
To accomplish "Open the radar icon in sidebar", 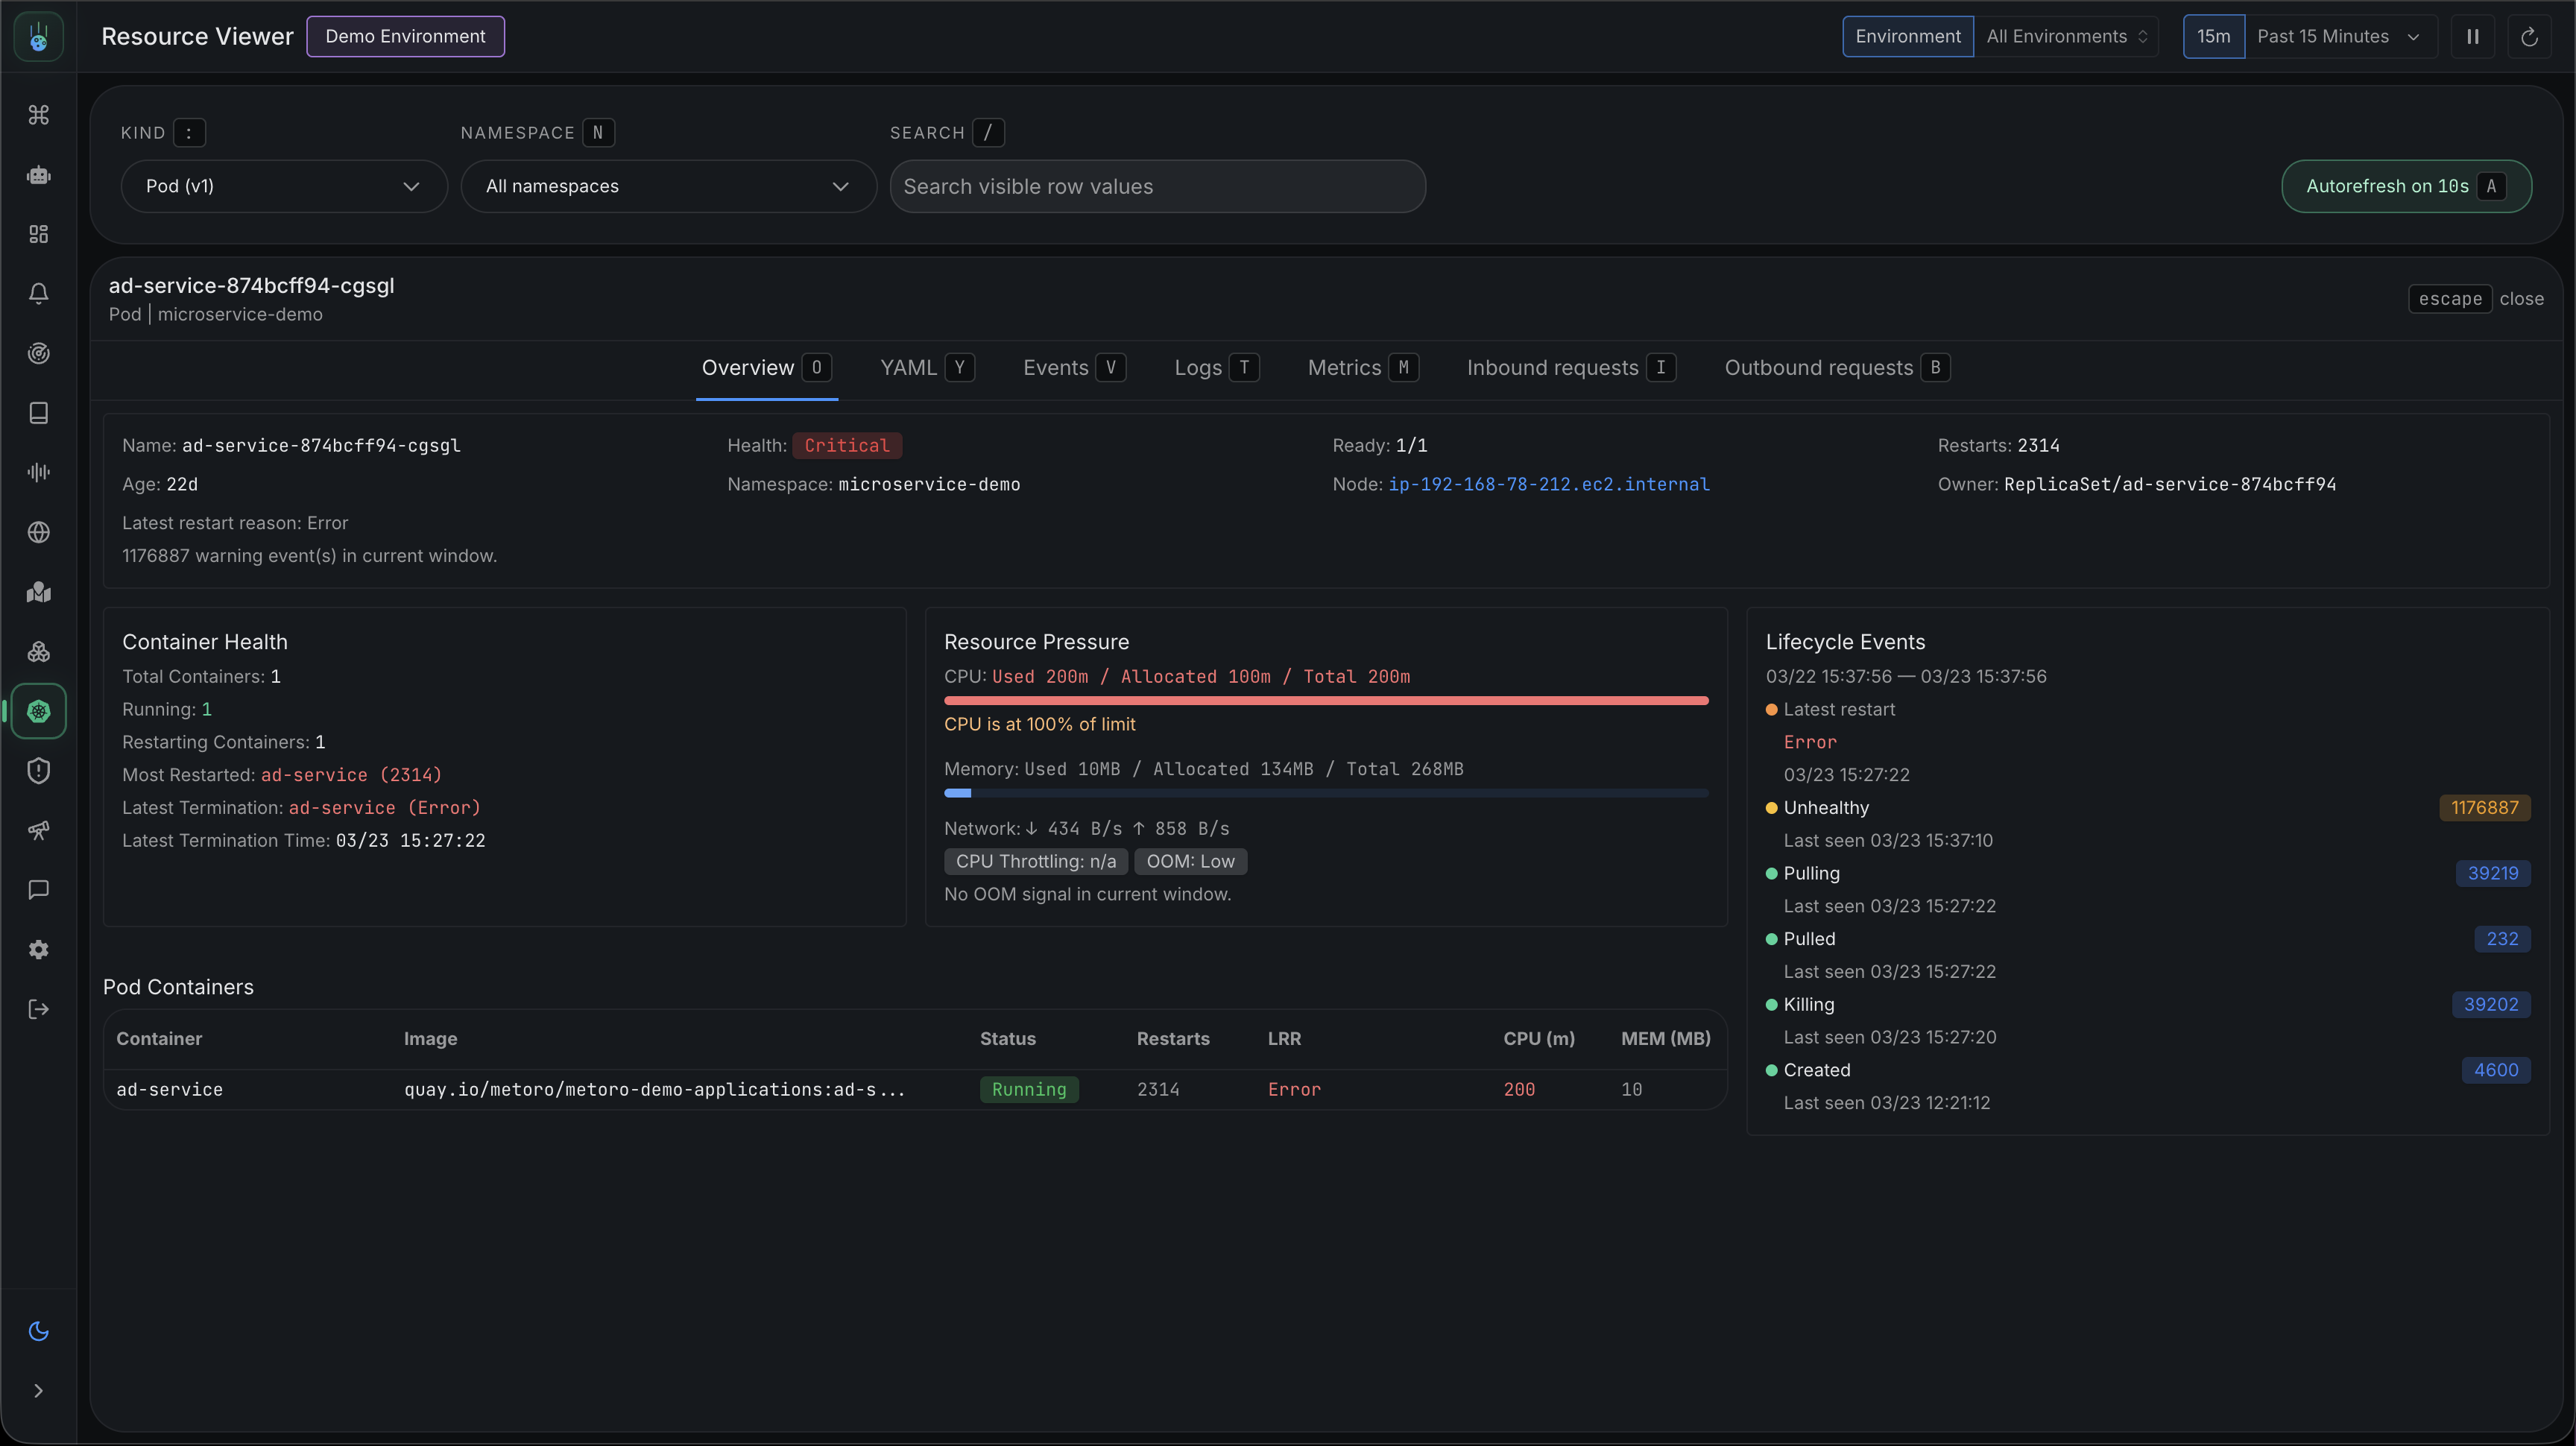I will coord(38,353).
